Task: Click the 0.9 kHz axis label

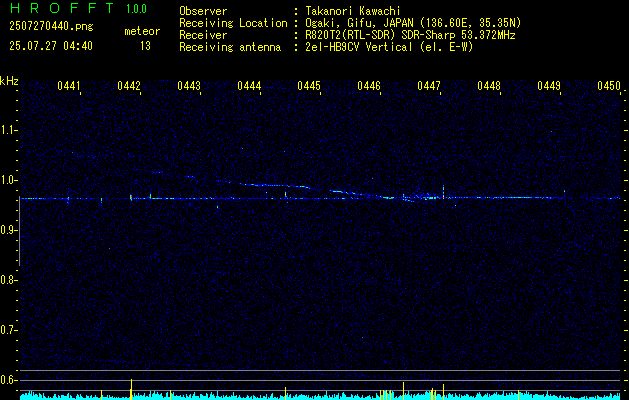Action: click(8, 230)
